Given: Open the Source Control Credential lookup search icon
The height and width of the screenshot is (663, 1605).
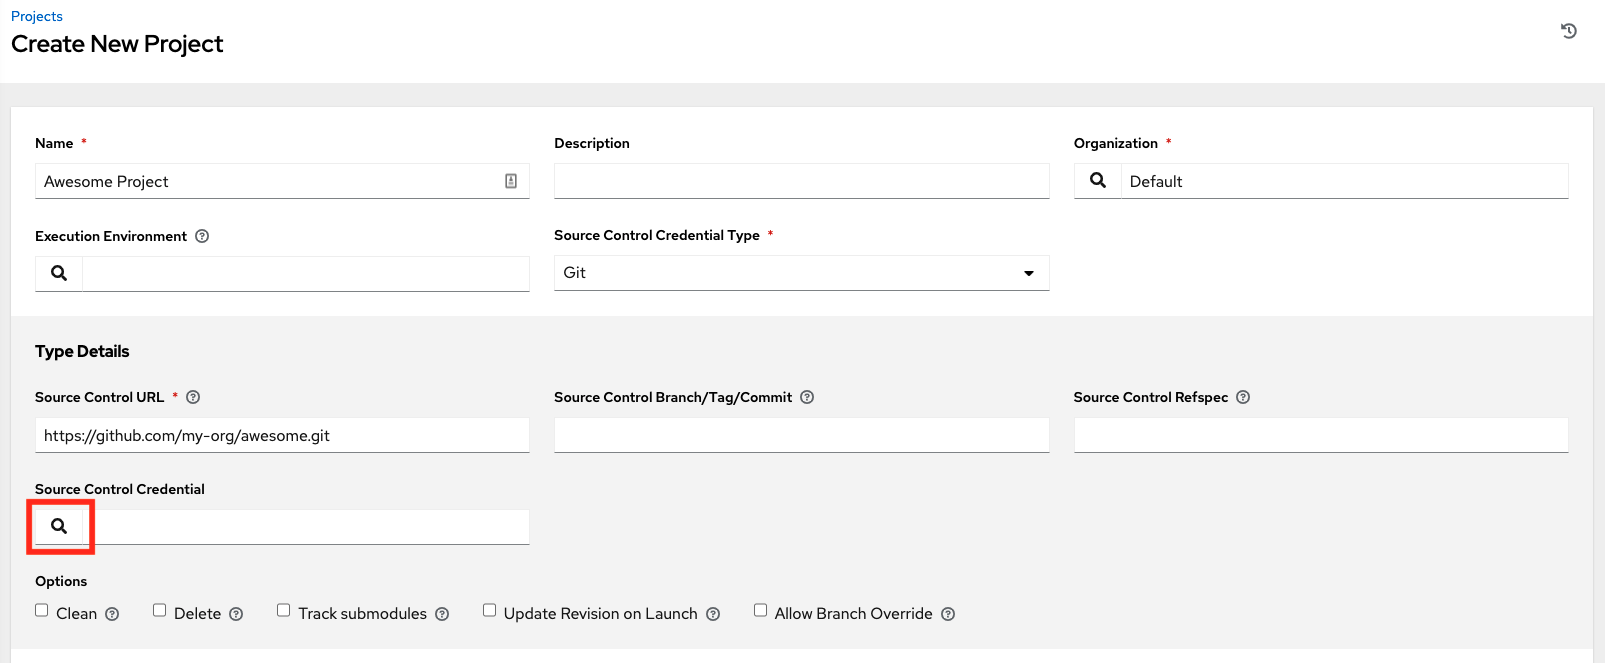Looking at the screenshot, I should tap(59, 526).
